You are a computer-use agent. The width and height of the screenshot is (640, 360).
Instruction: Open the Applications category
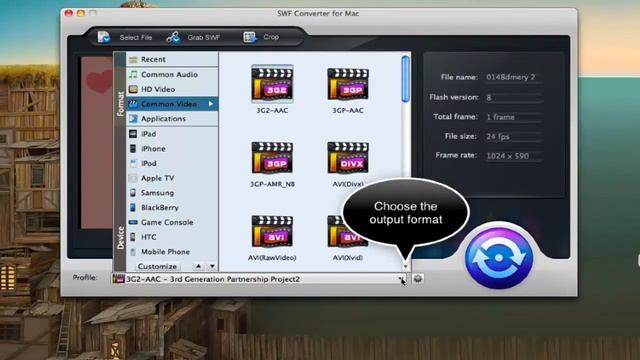point(172,119)
